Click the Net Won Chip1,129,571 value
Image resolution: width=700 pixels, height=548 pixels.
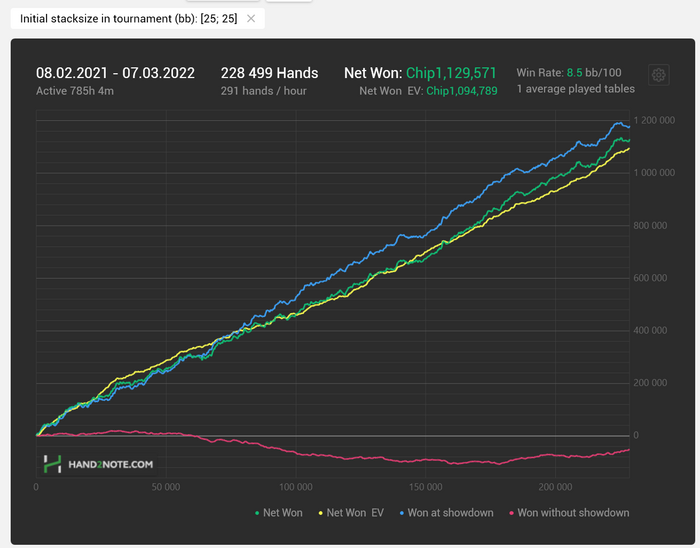tap(451, 73)
